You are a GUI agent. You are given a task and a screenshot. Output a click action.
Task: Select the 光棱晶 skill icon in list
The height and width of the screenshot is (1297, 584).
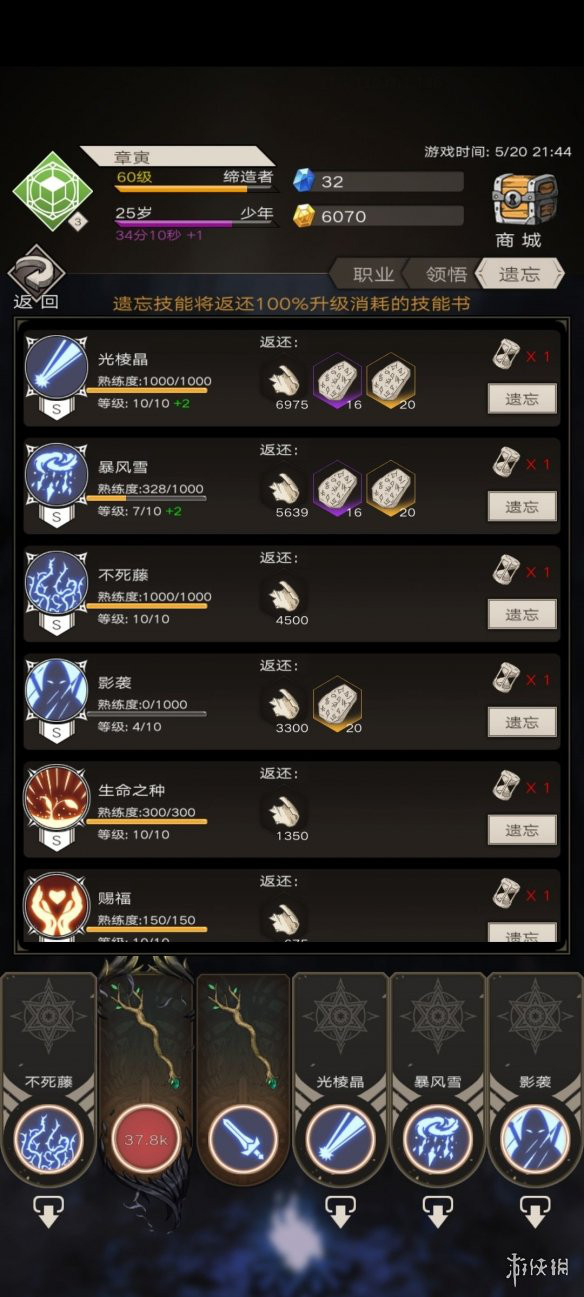pyautogui.click(x=56, y=367)
